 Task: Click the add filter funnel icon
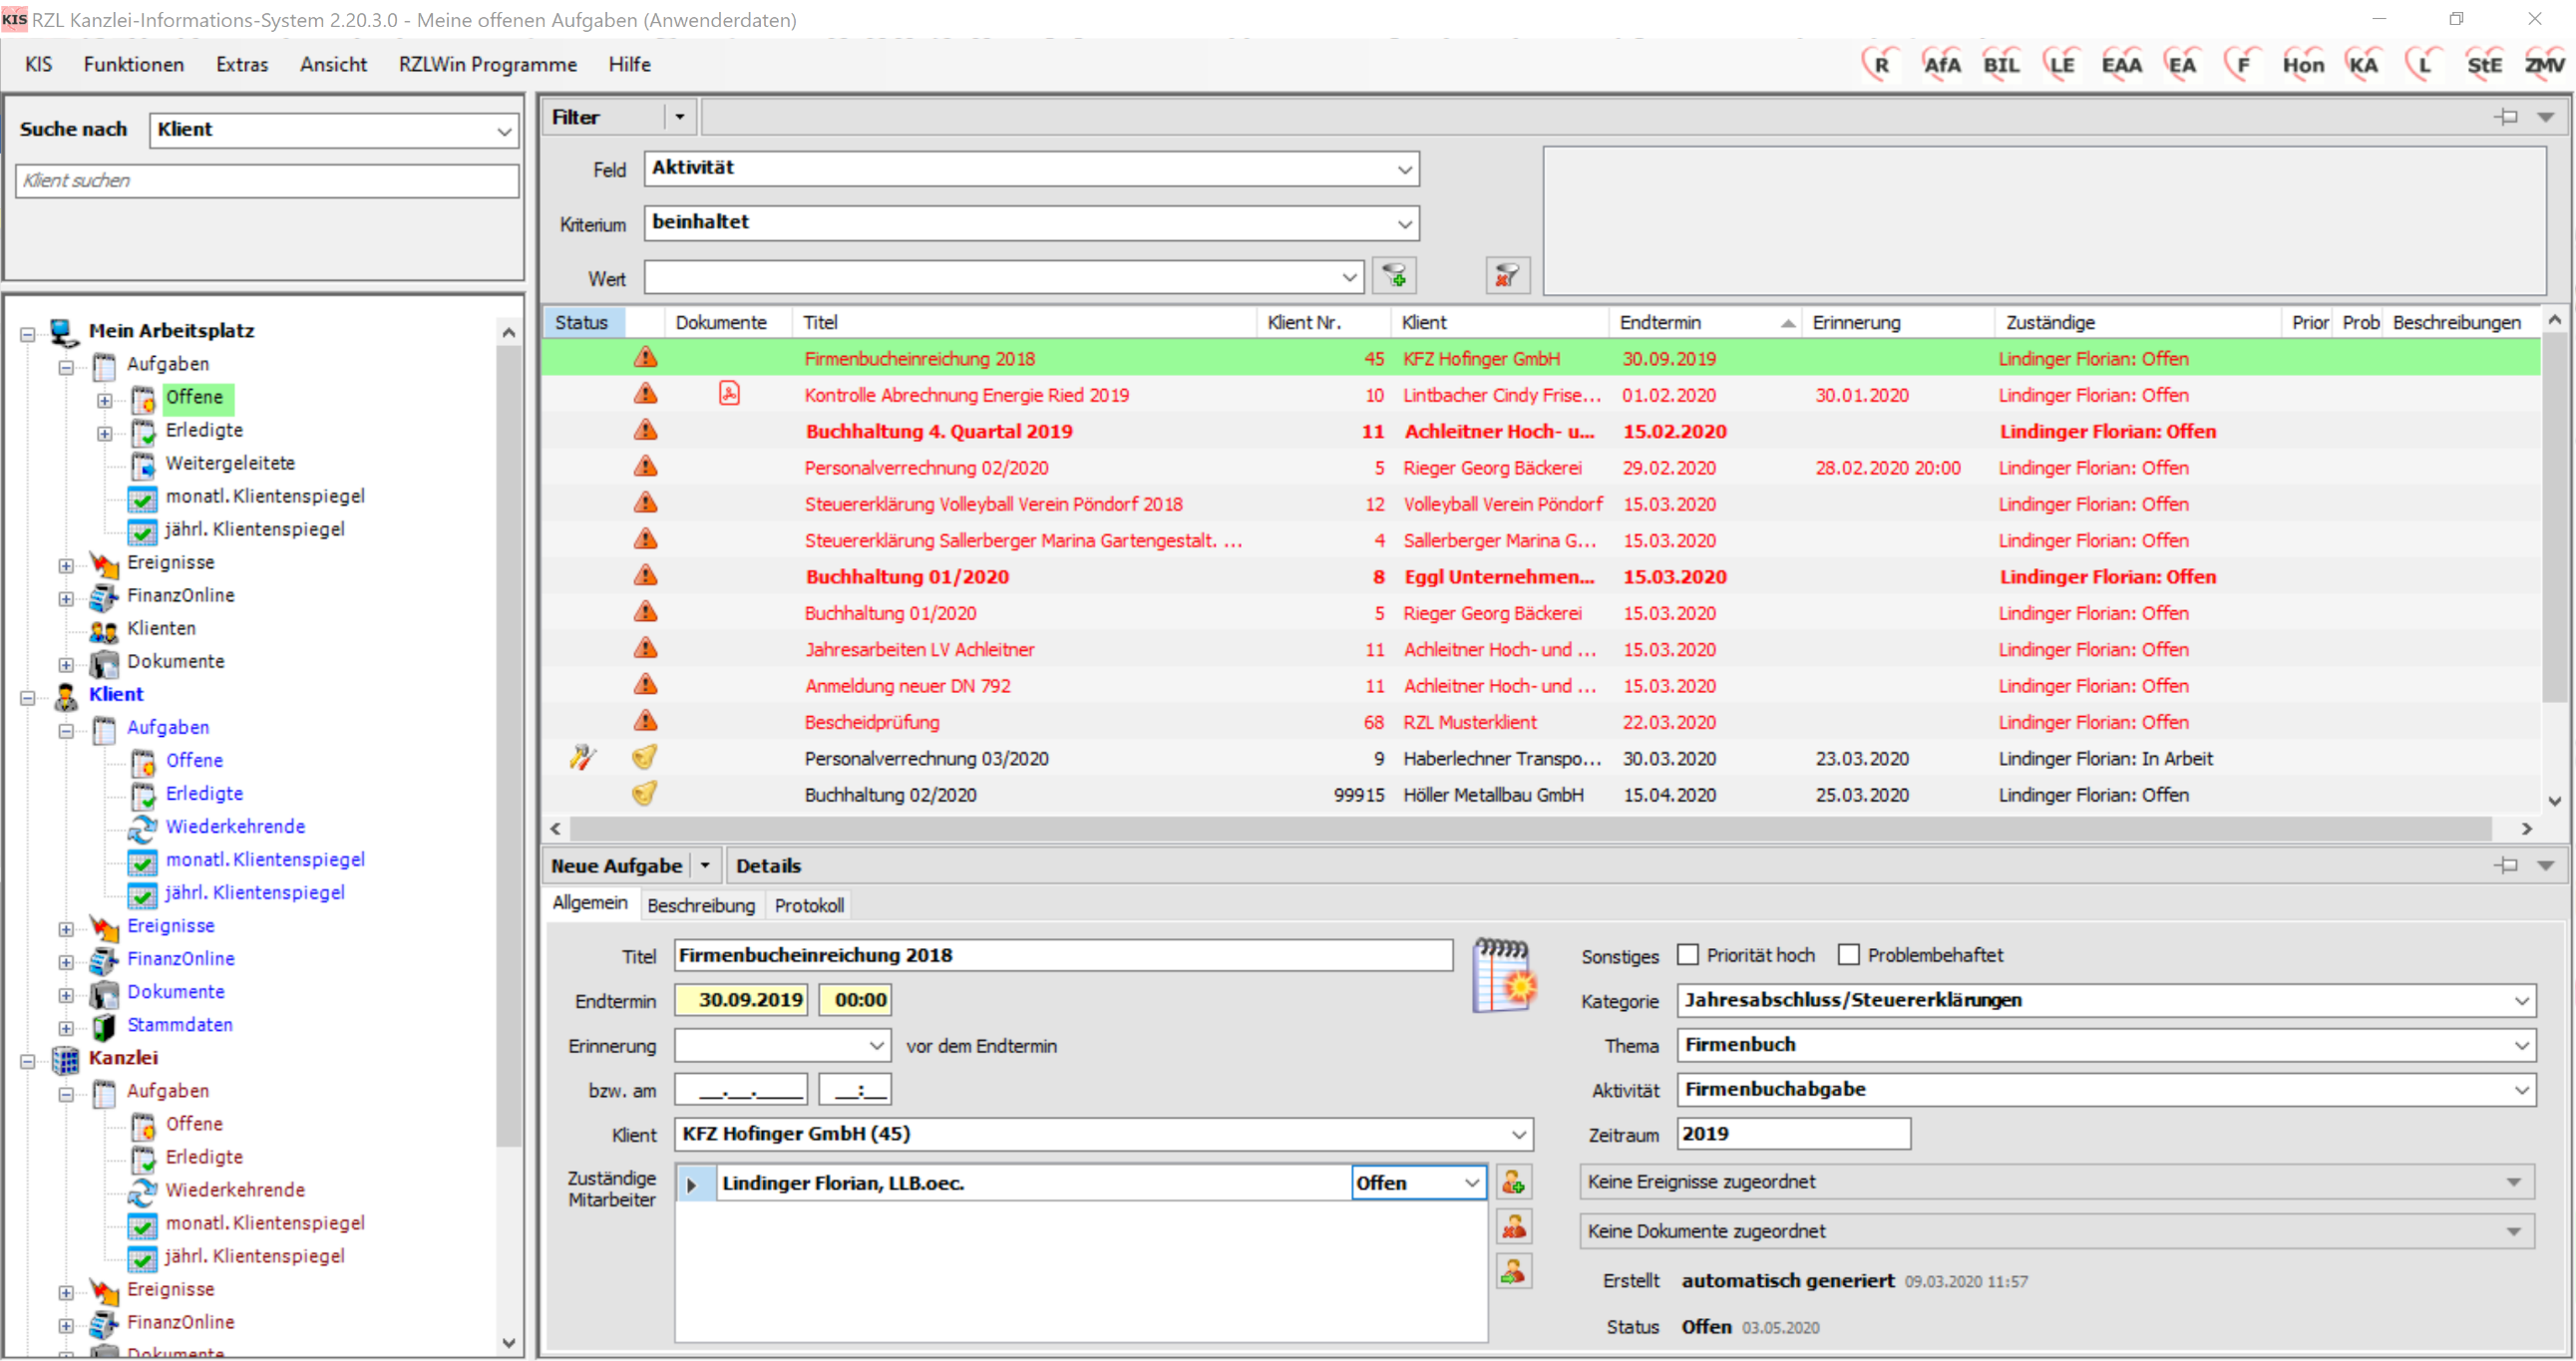[1394, 276]
